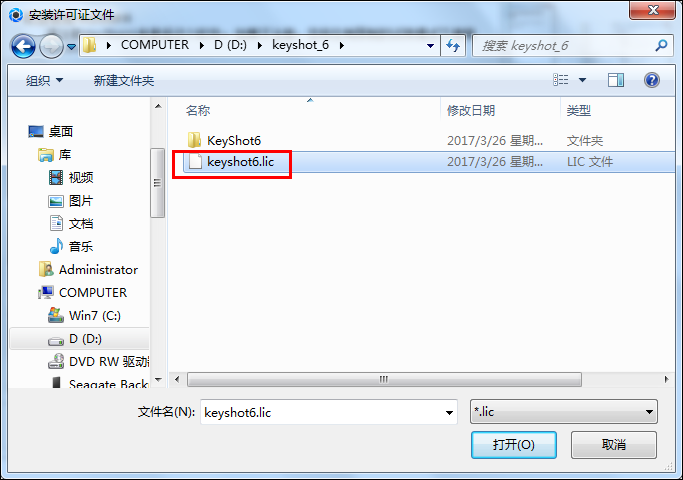Open the *.lic file type dropdown
Image resolution: width=683 pixels, height=480 pixels.
pyautogui.click(x=564, y=412)
